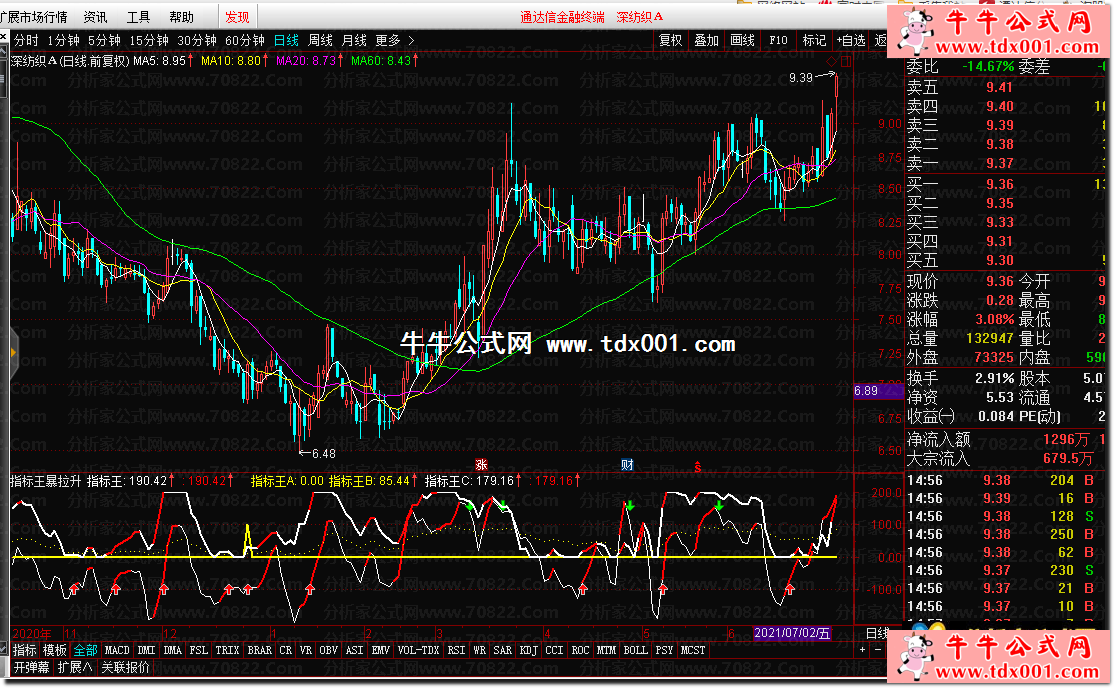Expand more timeframes with 更多 arrow

click(393, 41)
